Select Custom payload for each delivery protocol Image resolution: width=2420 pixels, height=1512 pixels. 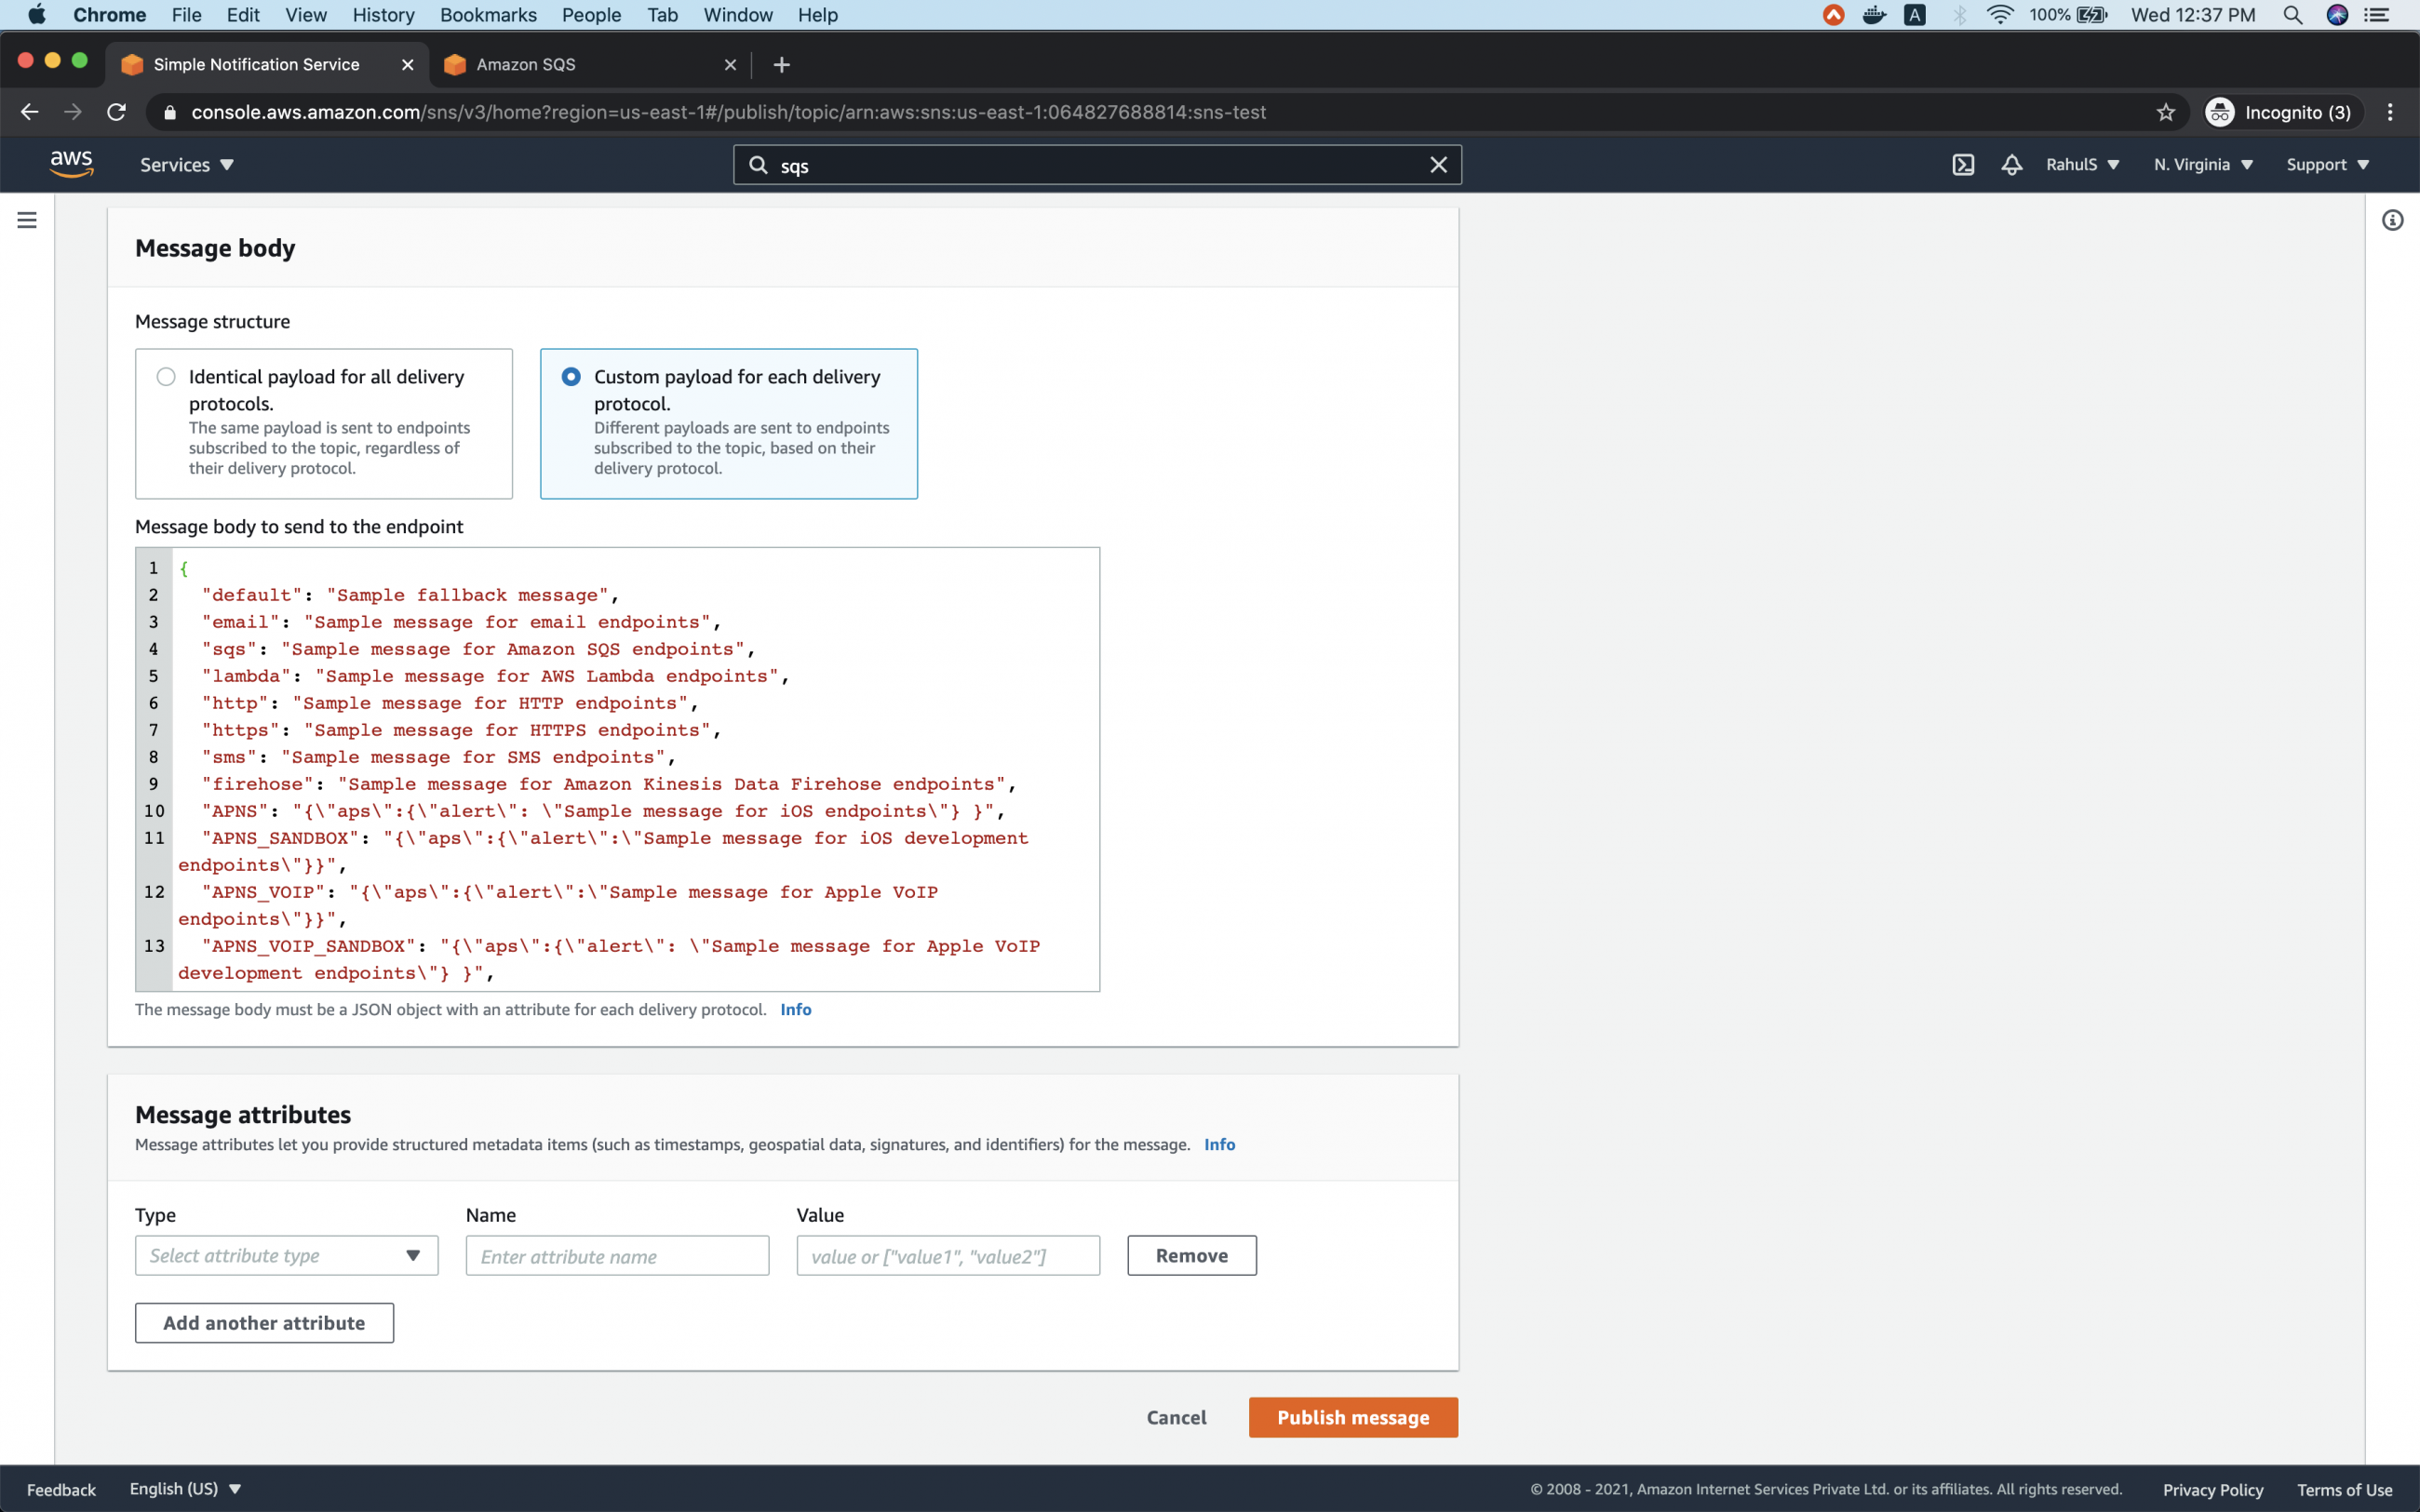coord(571,376)
